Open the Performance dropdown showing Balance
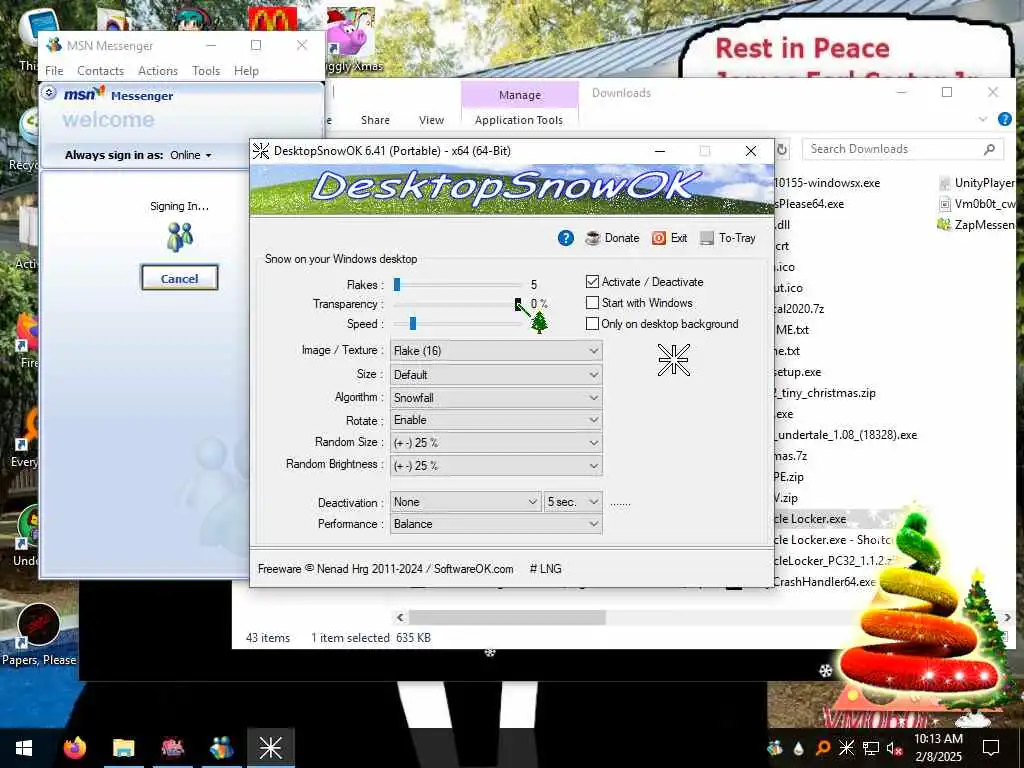Viewport: 1024px width, 768px height. 496,524
